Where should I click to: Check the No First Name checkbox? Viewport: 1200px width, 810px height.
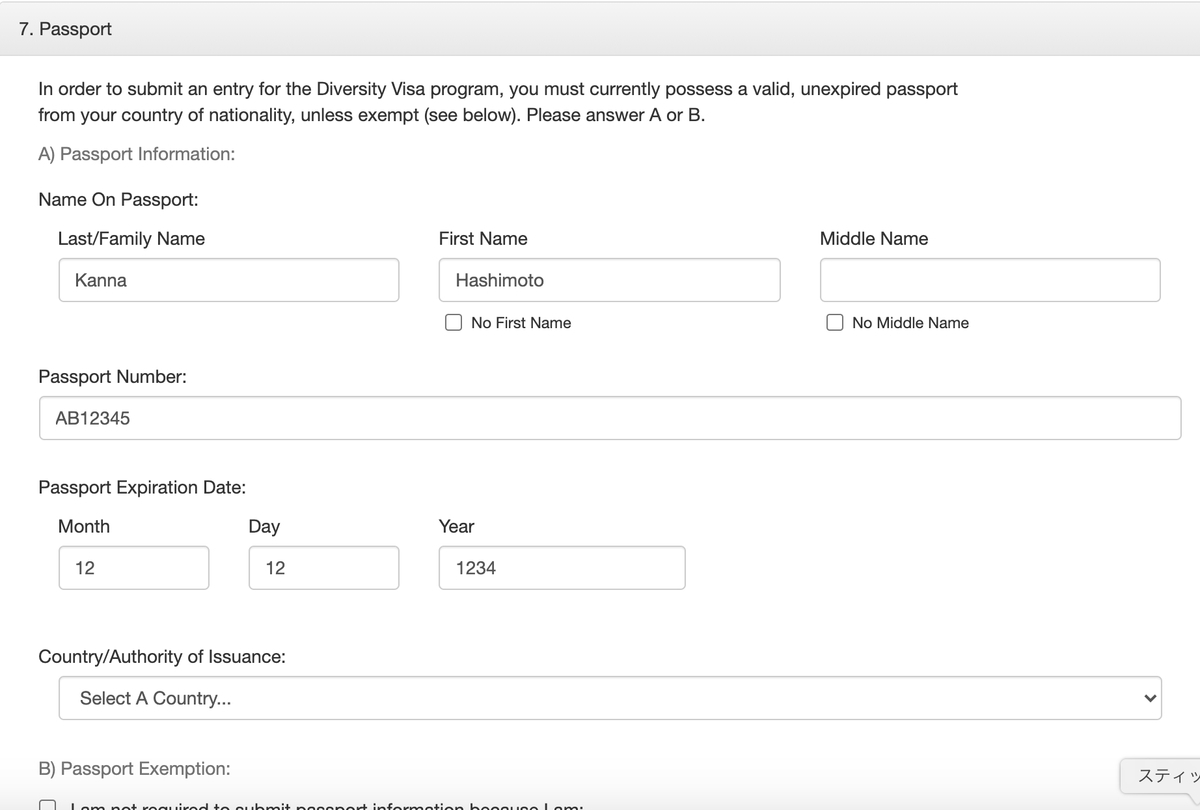pyautogui.click(x=454, y=323)
